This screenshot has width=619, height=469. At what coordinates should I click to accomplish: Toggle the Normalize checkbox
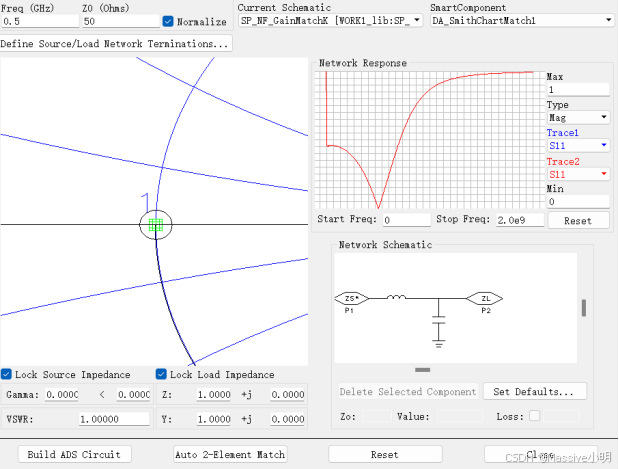coord(168,21)
